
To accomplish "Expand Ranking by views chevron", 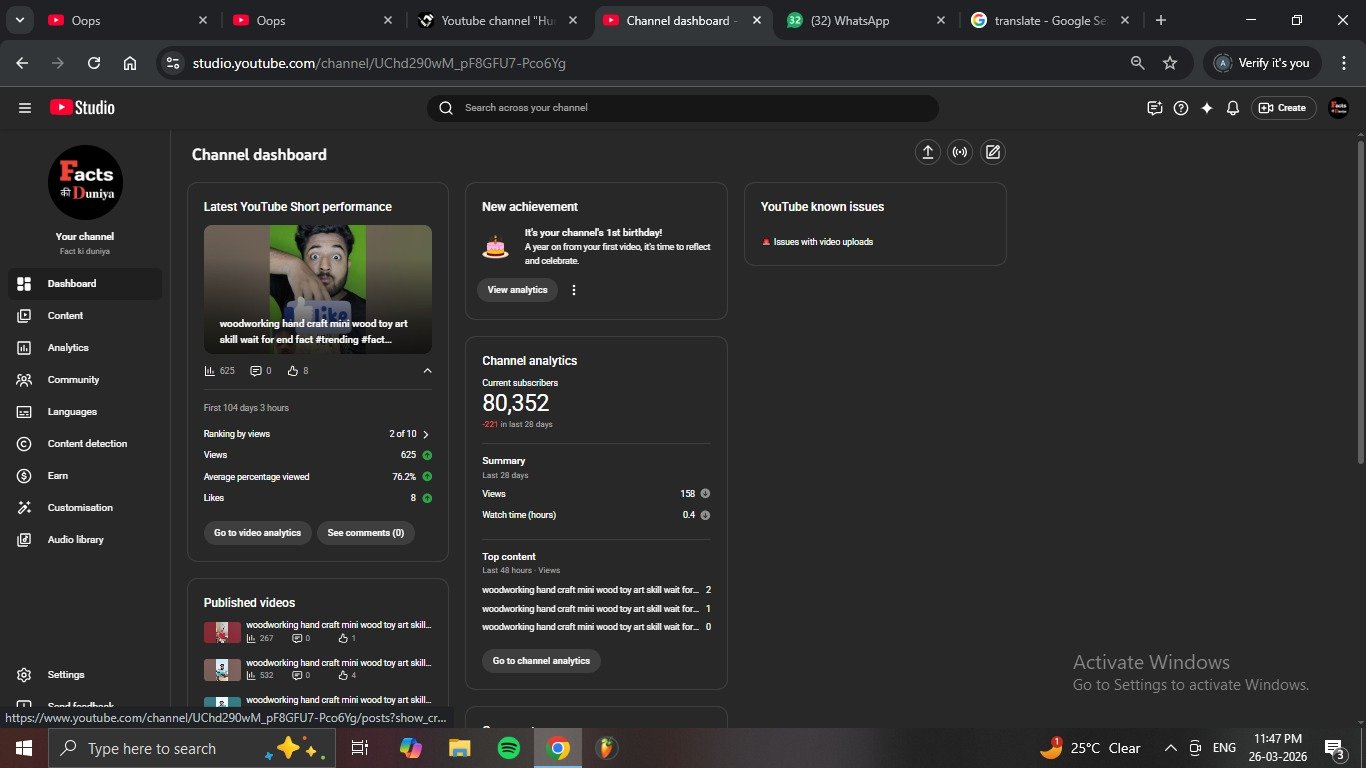I will (426, 435).
